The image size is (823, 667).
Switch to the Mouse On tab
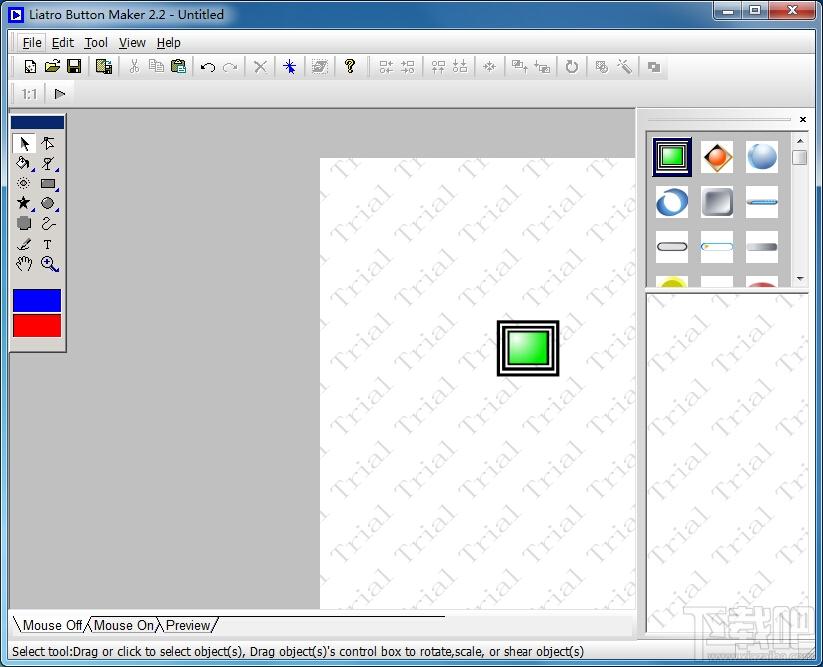click(x=124, y=625)
